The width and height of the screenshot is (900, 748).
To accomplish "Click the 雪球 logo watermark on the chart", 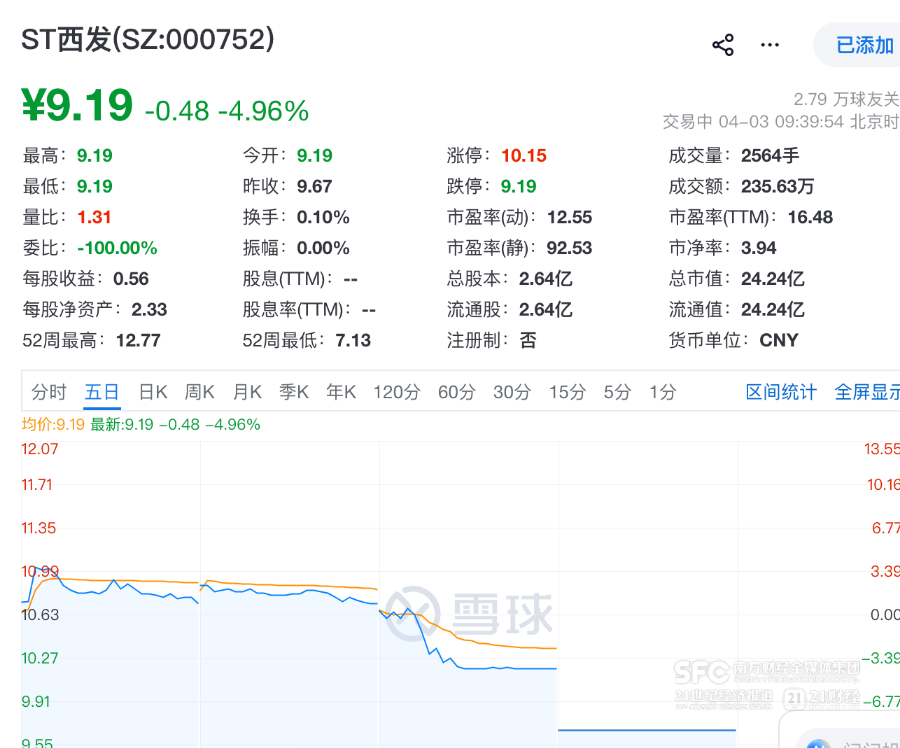I will coord(470,613).
